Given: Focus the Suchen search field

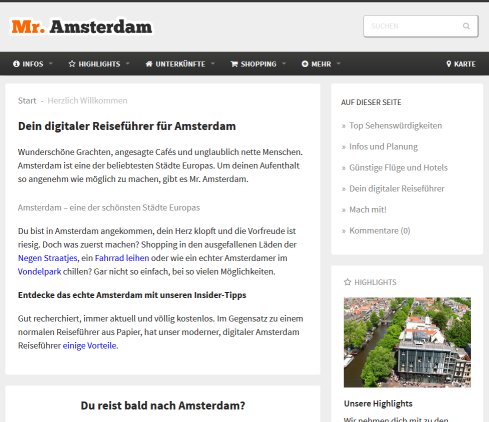Looking at the screenshot, I should [x=421, y=26].
